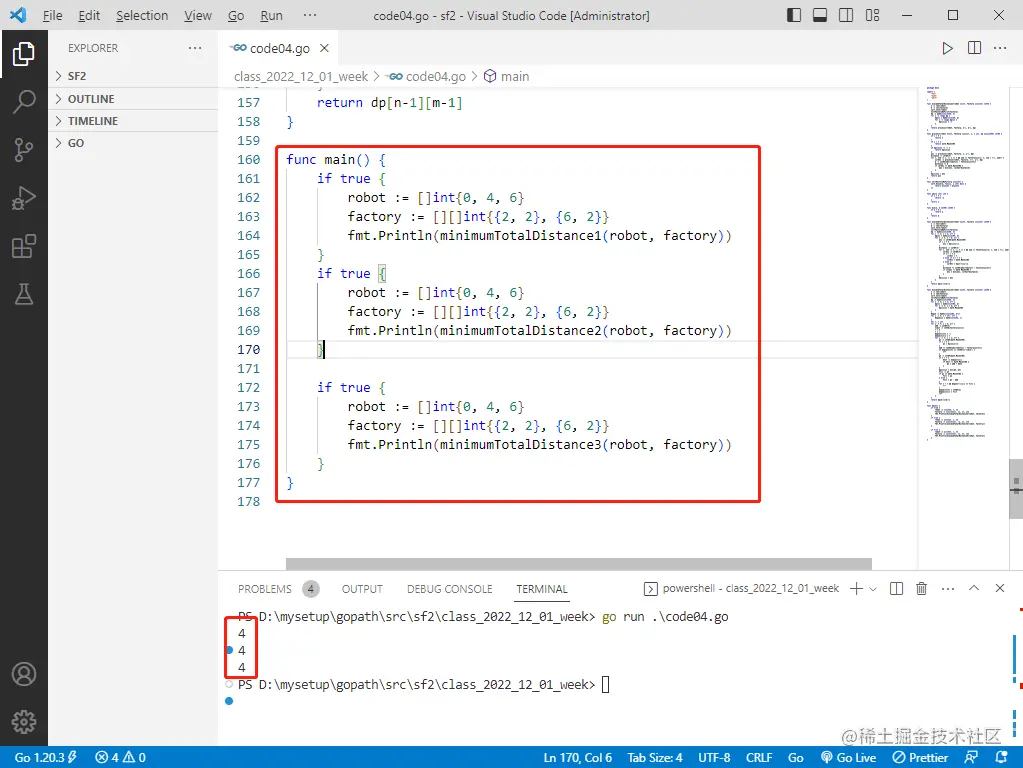Open Explorer Views and More Actions ellipsis
Image resolution: width=1023 pixels, height=768 pixels.
pyautogui.click(x=195, y=48)
